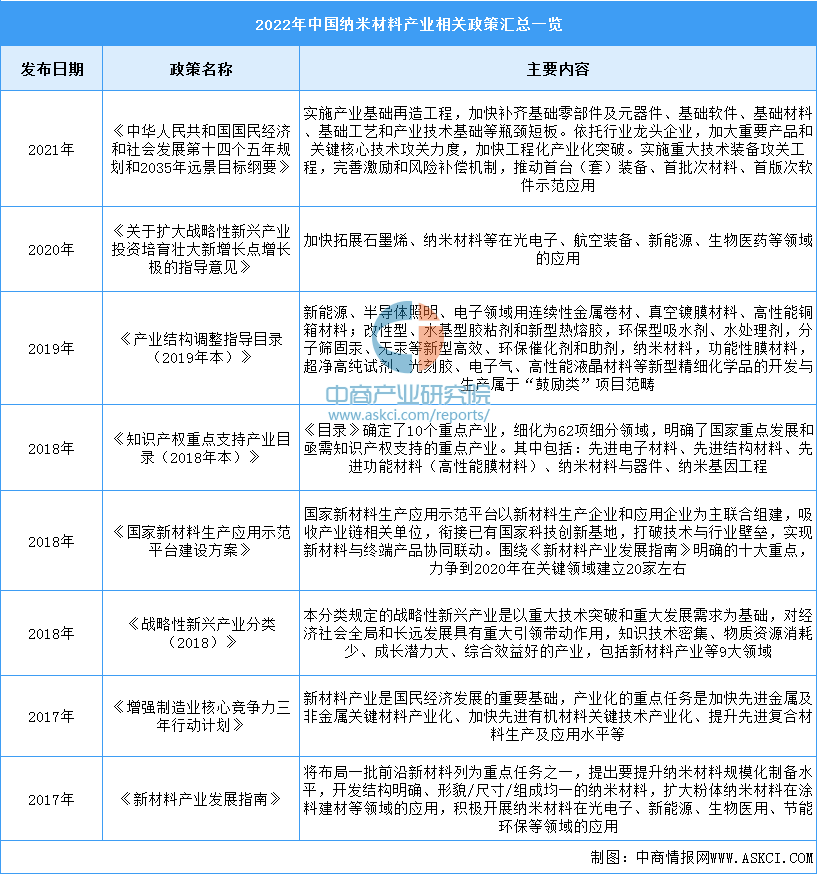Click policy name 中华人民共和国国民经济和社会发展第十四个五年规划
817x874 pixels.
(201, 149)
